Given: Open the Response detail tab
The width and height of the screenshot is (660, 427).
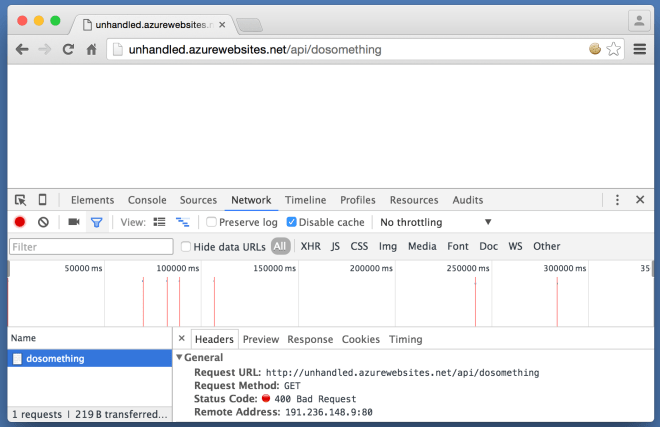Looking at the screenshot, I should click(310, 339).
